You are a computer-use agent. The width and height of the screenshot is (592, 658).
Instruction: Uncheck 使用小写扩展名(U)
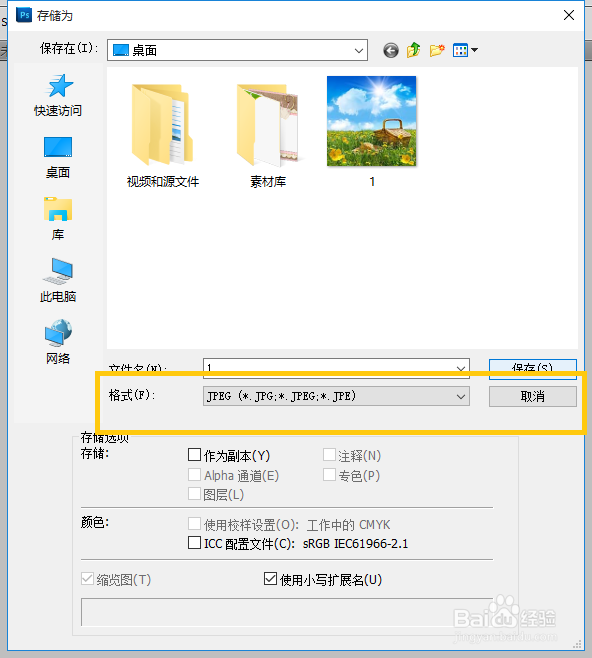point(271,579)
